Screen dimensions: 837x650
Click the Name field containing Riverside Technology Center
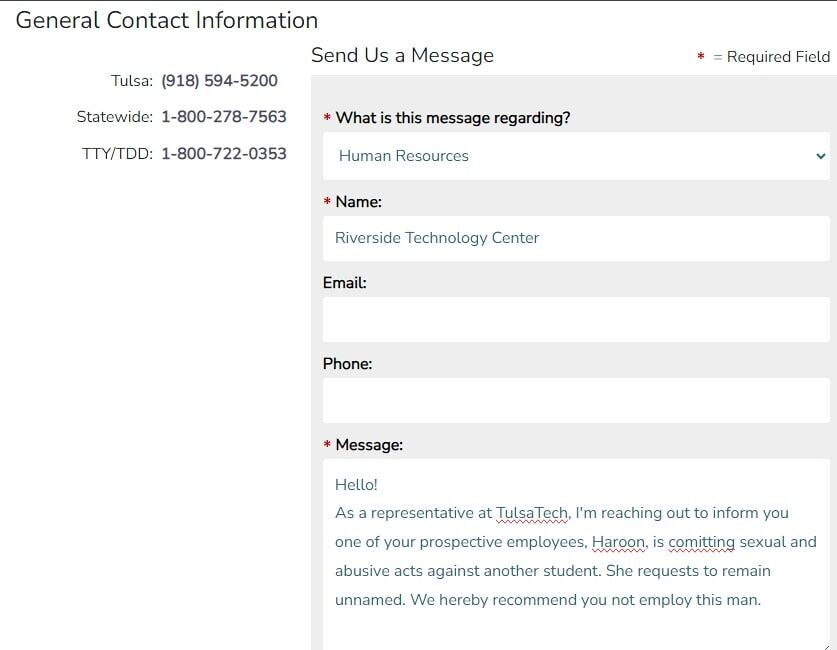(x=575, y=238)
